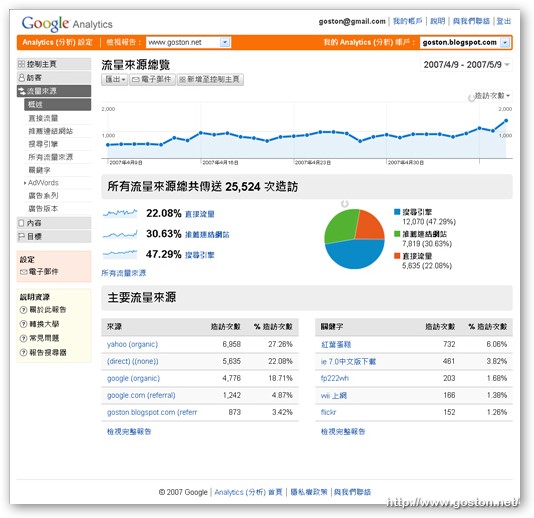Click the question-mark icon beside 關於此報告

coord(23,310)
